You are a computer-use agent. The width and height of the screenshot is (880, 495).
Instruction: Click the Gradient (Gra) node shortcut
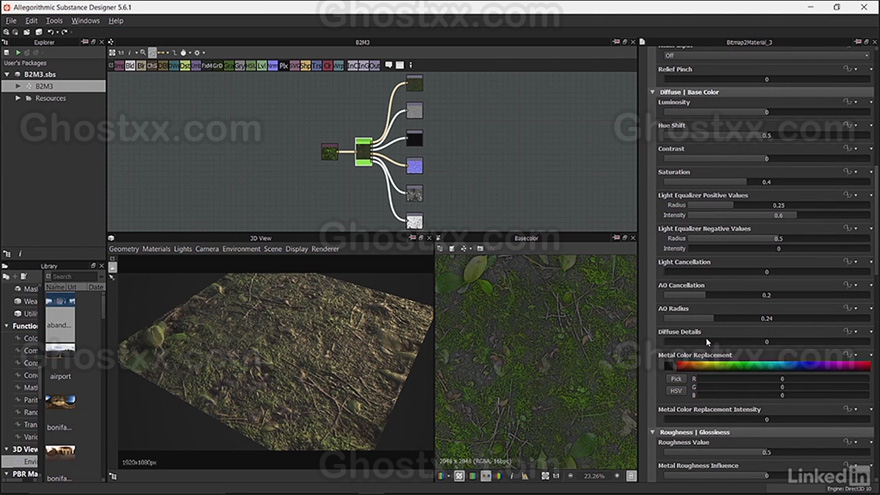click(x=229, y=66)
